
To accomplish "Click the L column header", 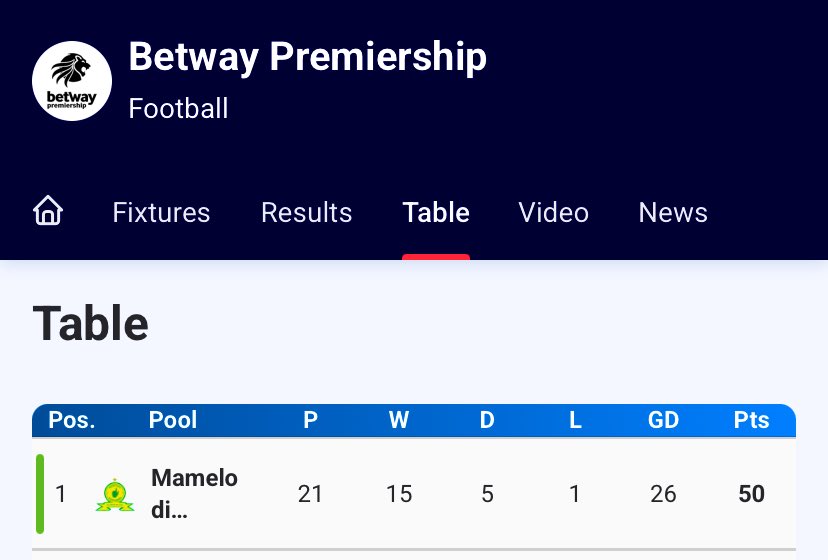I will [x=575, y=420].
